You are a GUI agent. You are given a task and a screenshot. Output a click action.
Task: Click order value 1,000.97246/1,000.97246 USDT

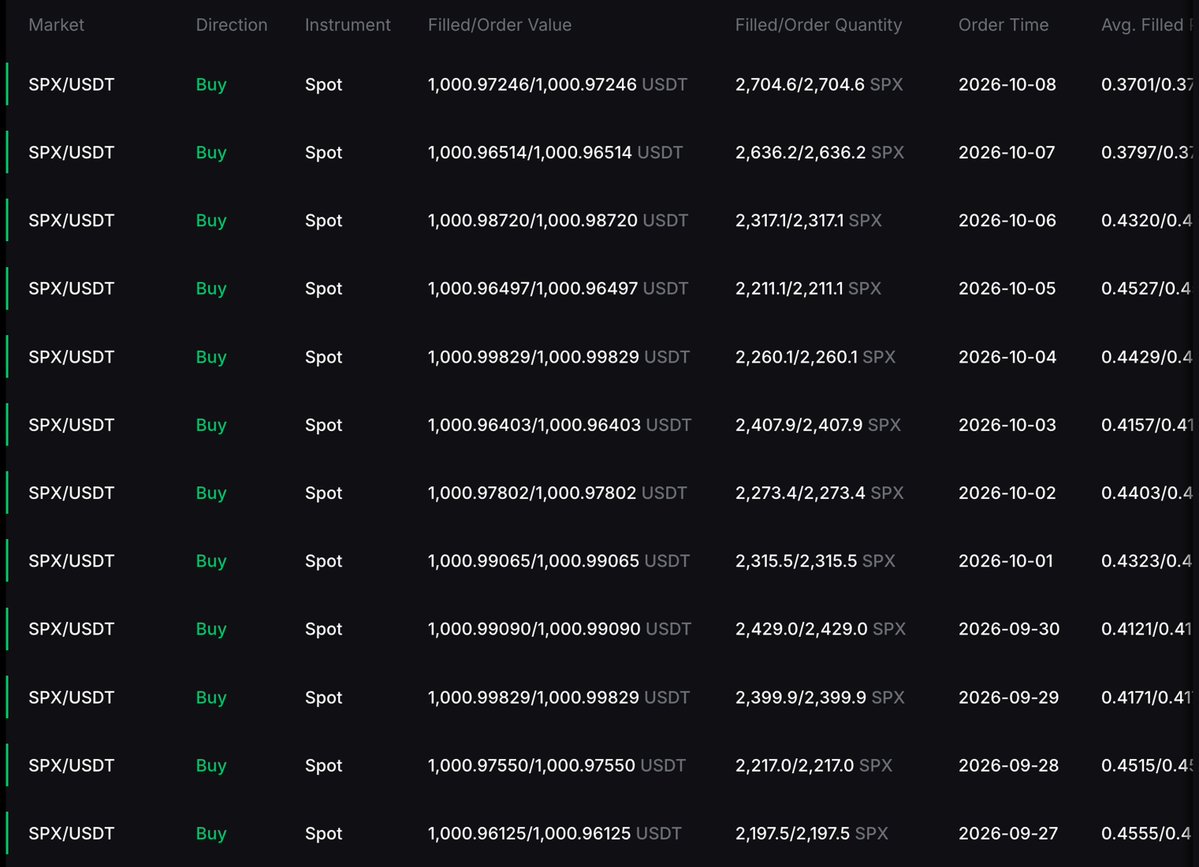click(x=557, y=85)
